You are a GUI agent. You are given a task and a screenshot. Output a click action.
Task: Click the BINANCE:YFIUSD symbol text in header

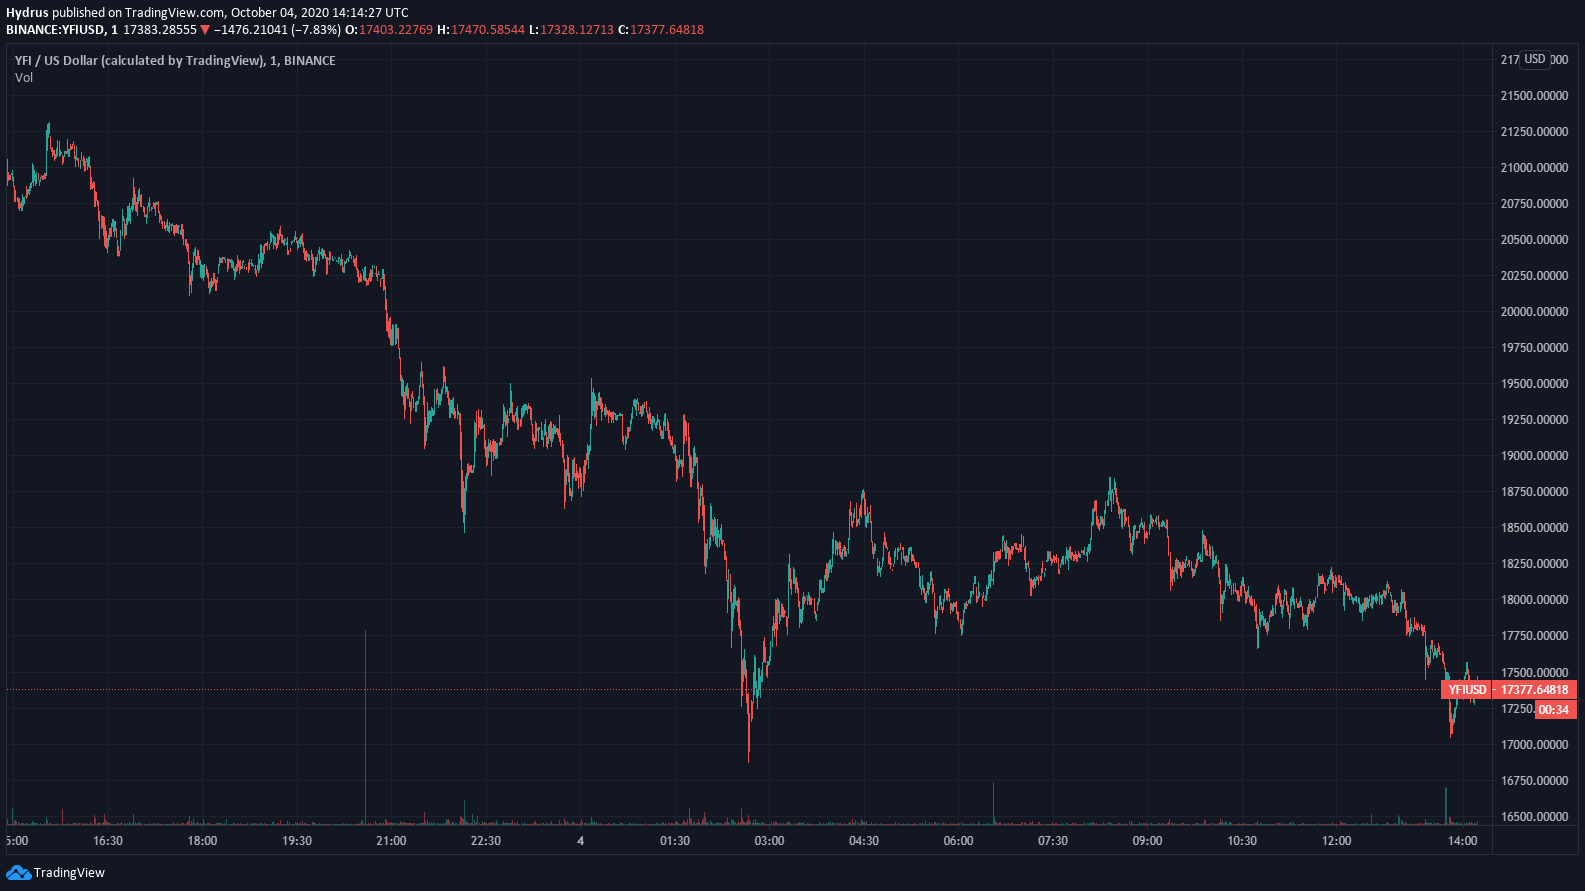(55, 30)
